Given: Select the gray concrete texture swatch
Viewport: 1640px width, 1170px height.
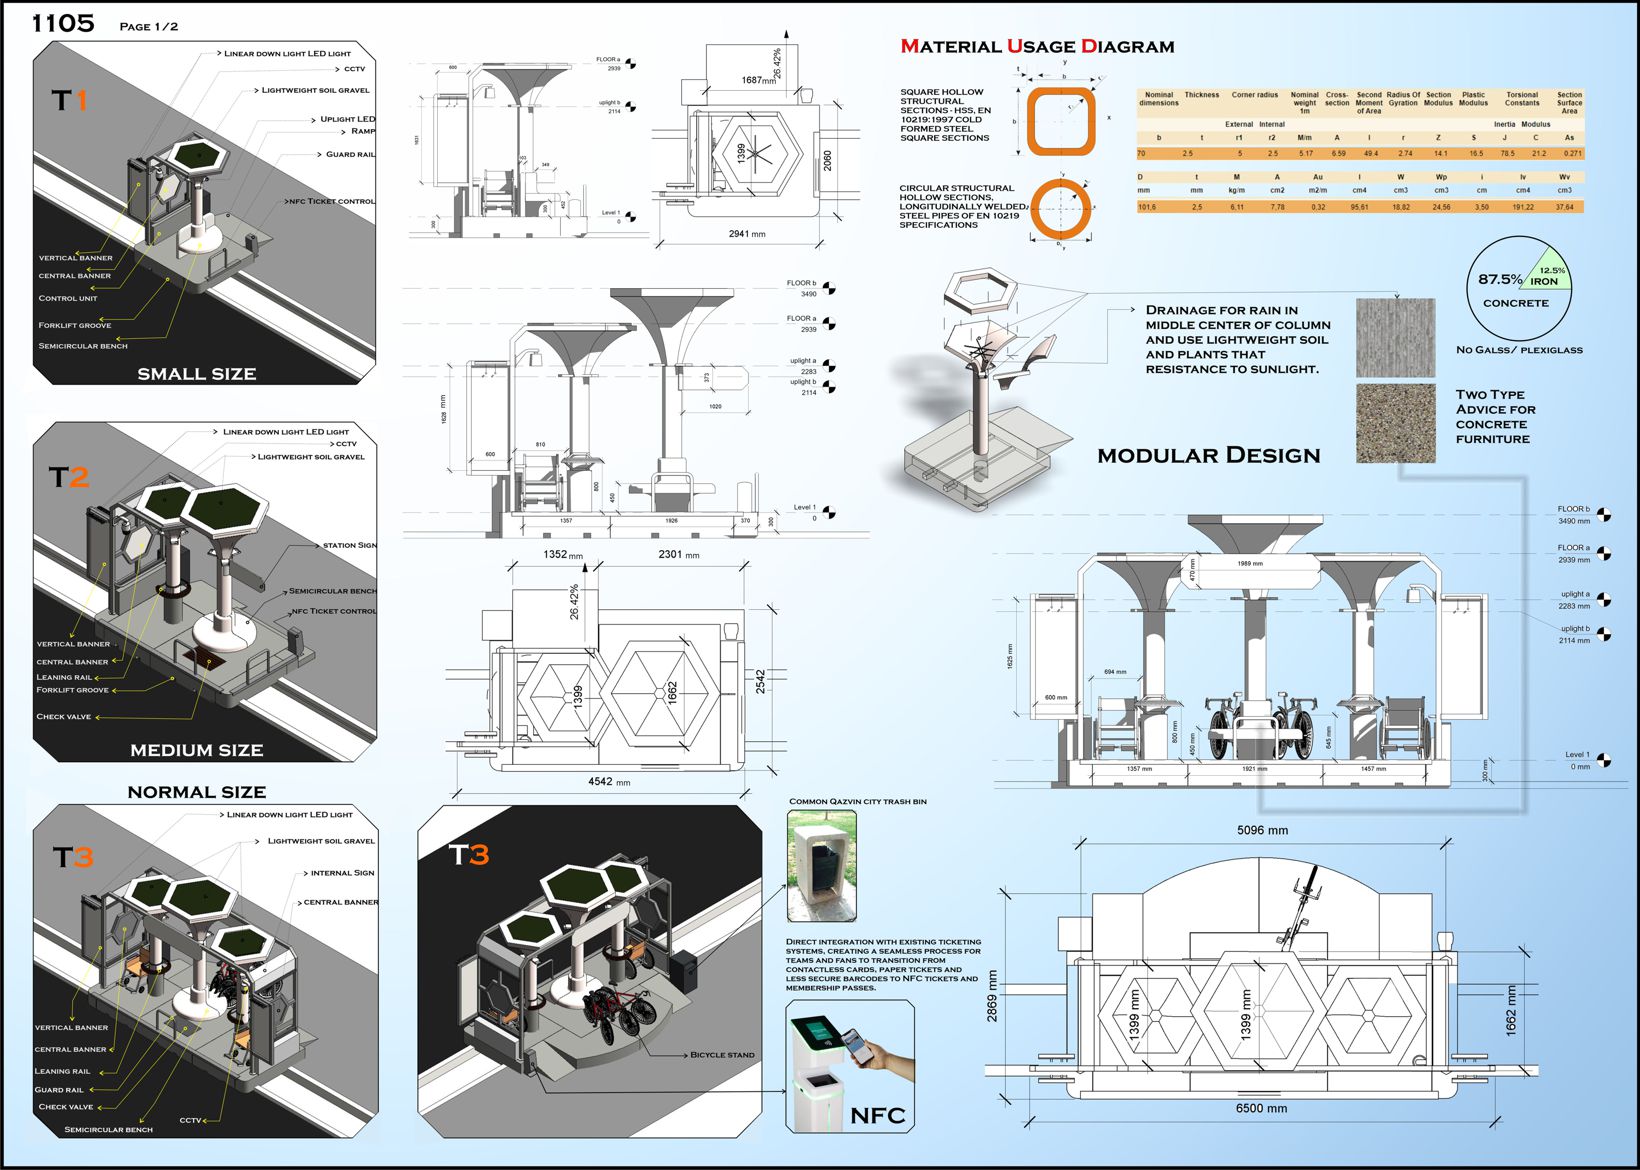Looking at the screenshot, I should click(x=1395, y=337).
